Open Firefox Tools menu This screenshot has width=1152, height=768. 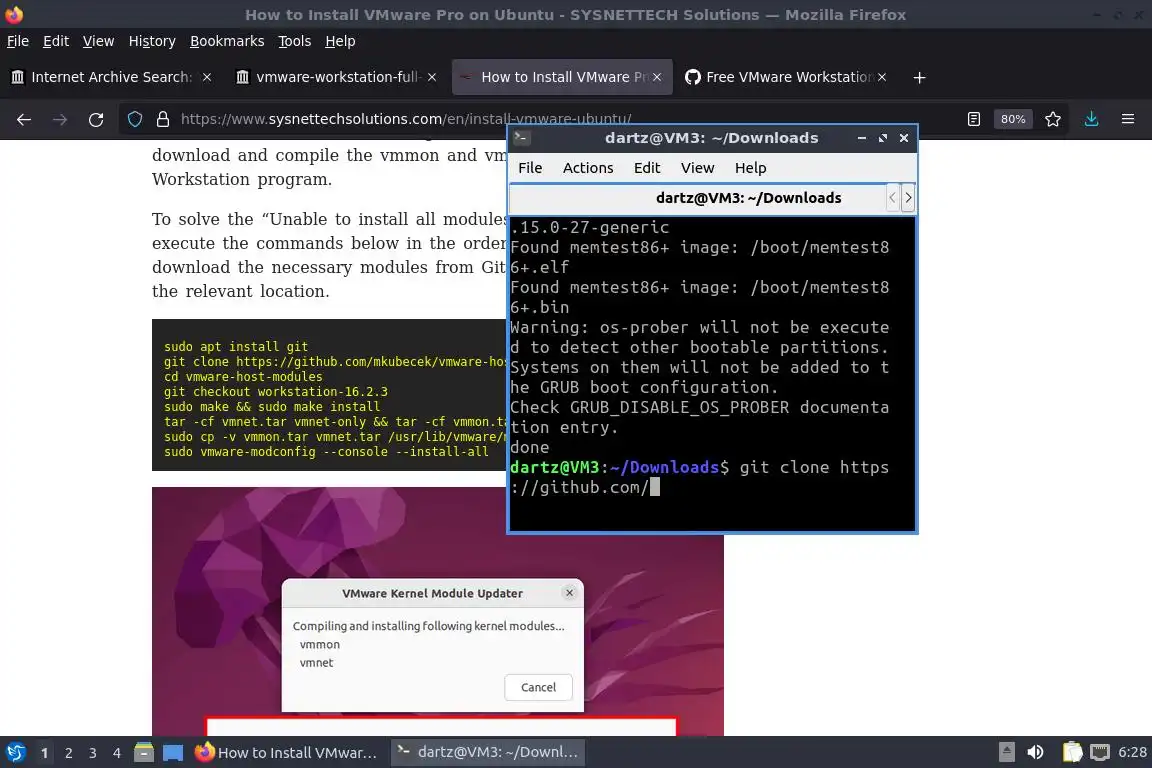295,41
